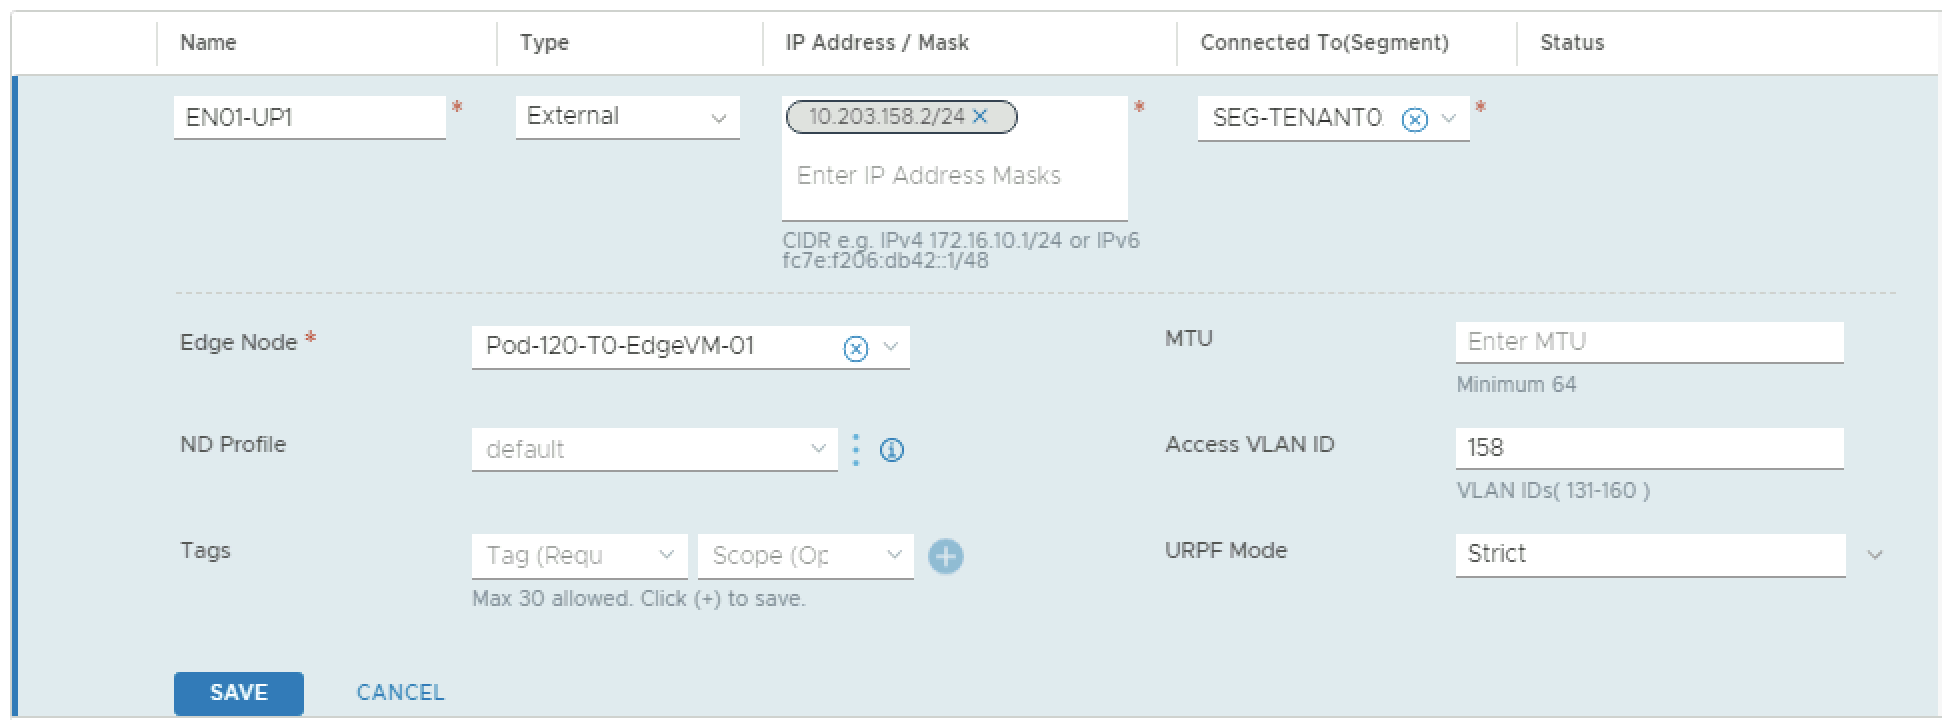Select the Access VLAN ID field
The height and width of the screenshot is (720, 1942).
pos(1648,448)
